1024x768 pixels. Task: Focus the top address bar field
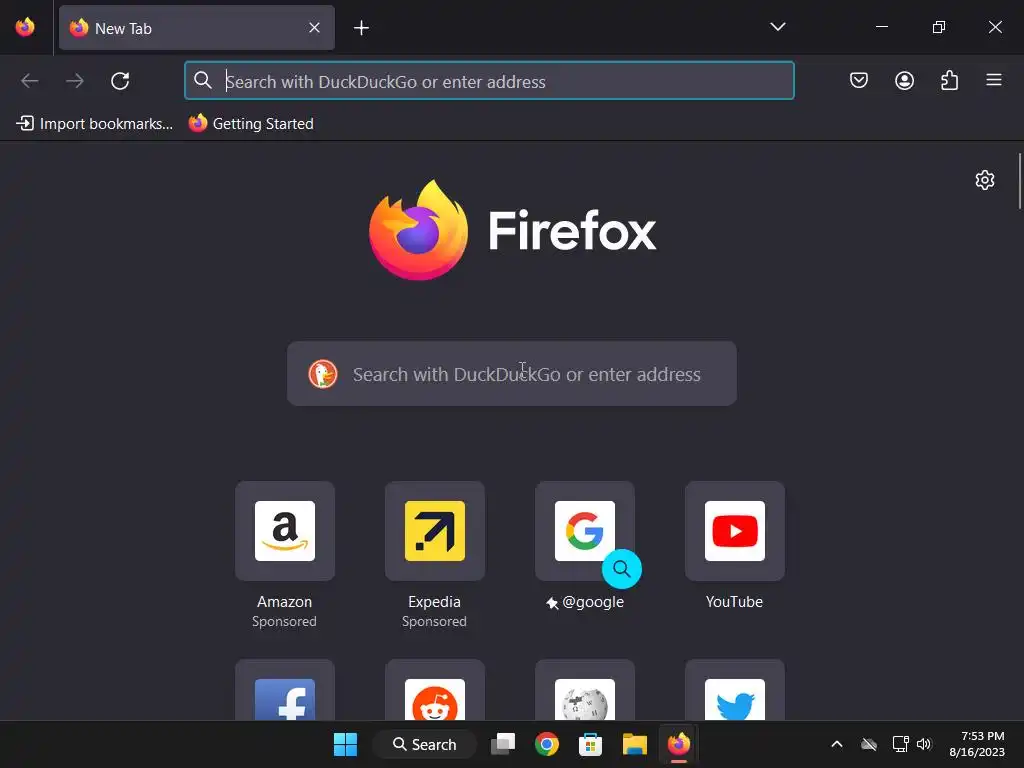489,81
